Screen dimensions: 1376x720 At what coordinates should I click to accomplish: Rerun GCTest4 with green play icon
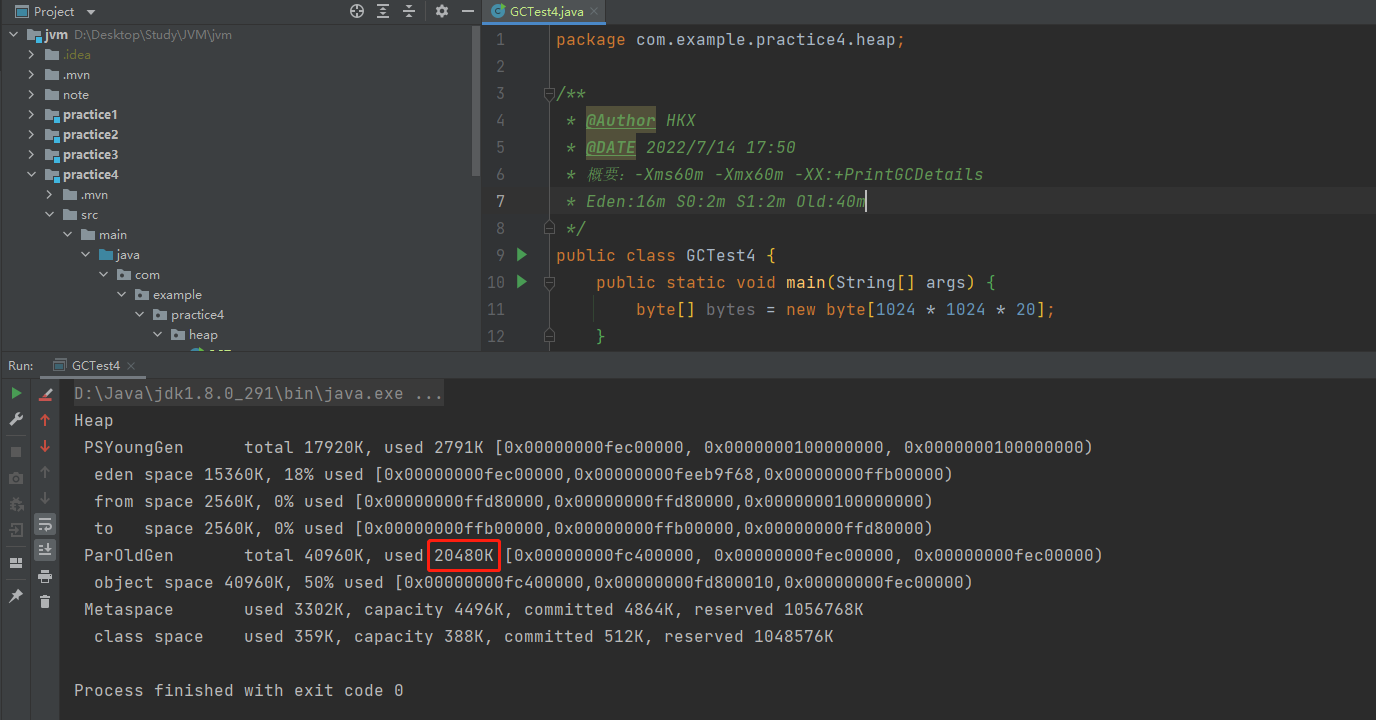pos(16,393)
